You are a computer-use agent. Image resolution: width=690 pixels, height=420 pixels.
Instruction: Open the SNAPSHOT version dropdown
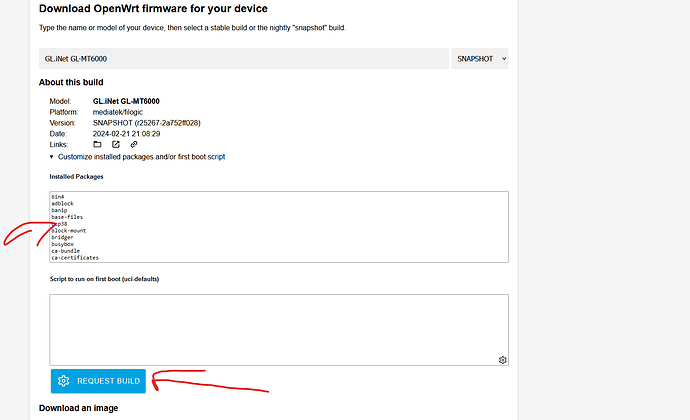tap(480, 59)
